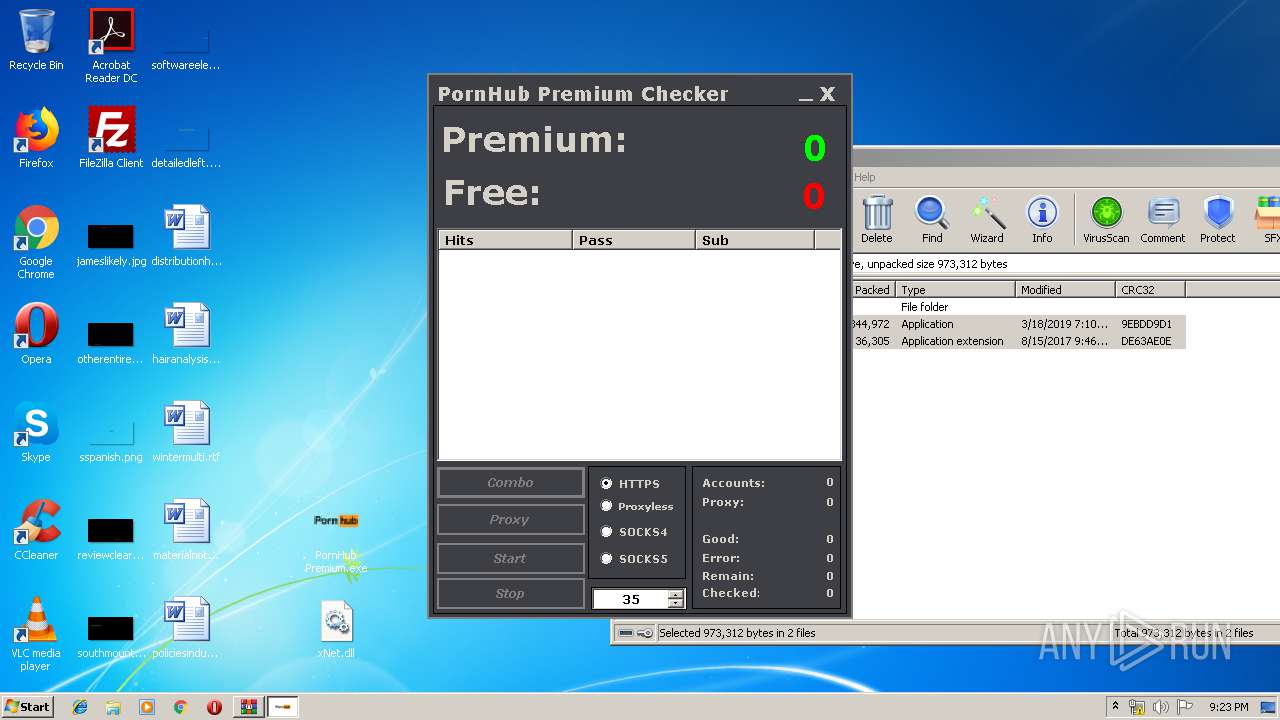Open Windows Media Player taskbar icon

[147, 707]
